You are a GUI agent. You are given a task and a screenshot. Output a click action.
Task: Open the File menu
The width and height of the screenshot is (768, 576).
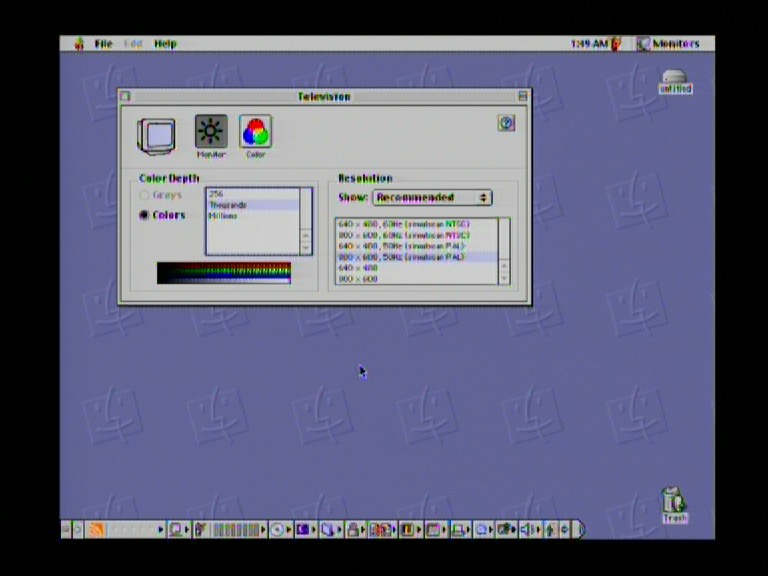pos(103,44)
